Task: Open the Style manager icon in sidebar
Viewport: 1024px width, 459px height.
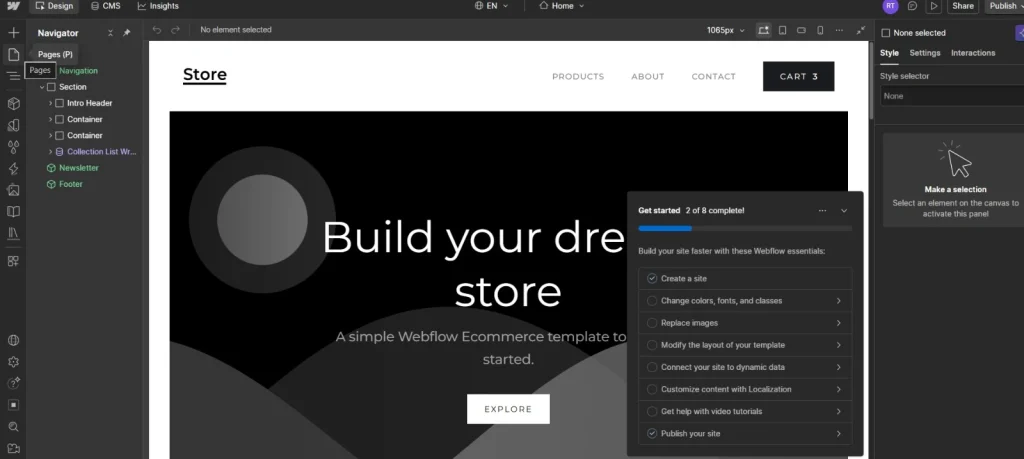Action: click(x=13, y=125)
